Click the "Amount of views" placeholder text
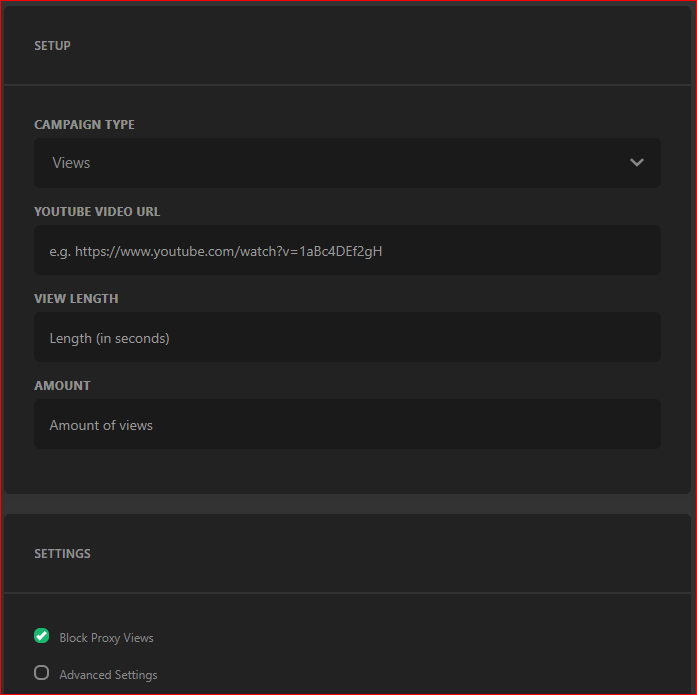 (x=101, y=426)
